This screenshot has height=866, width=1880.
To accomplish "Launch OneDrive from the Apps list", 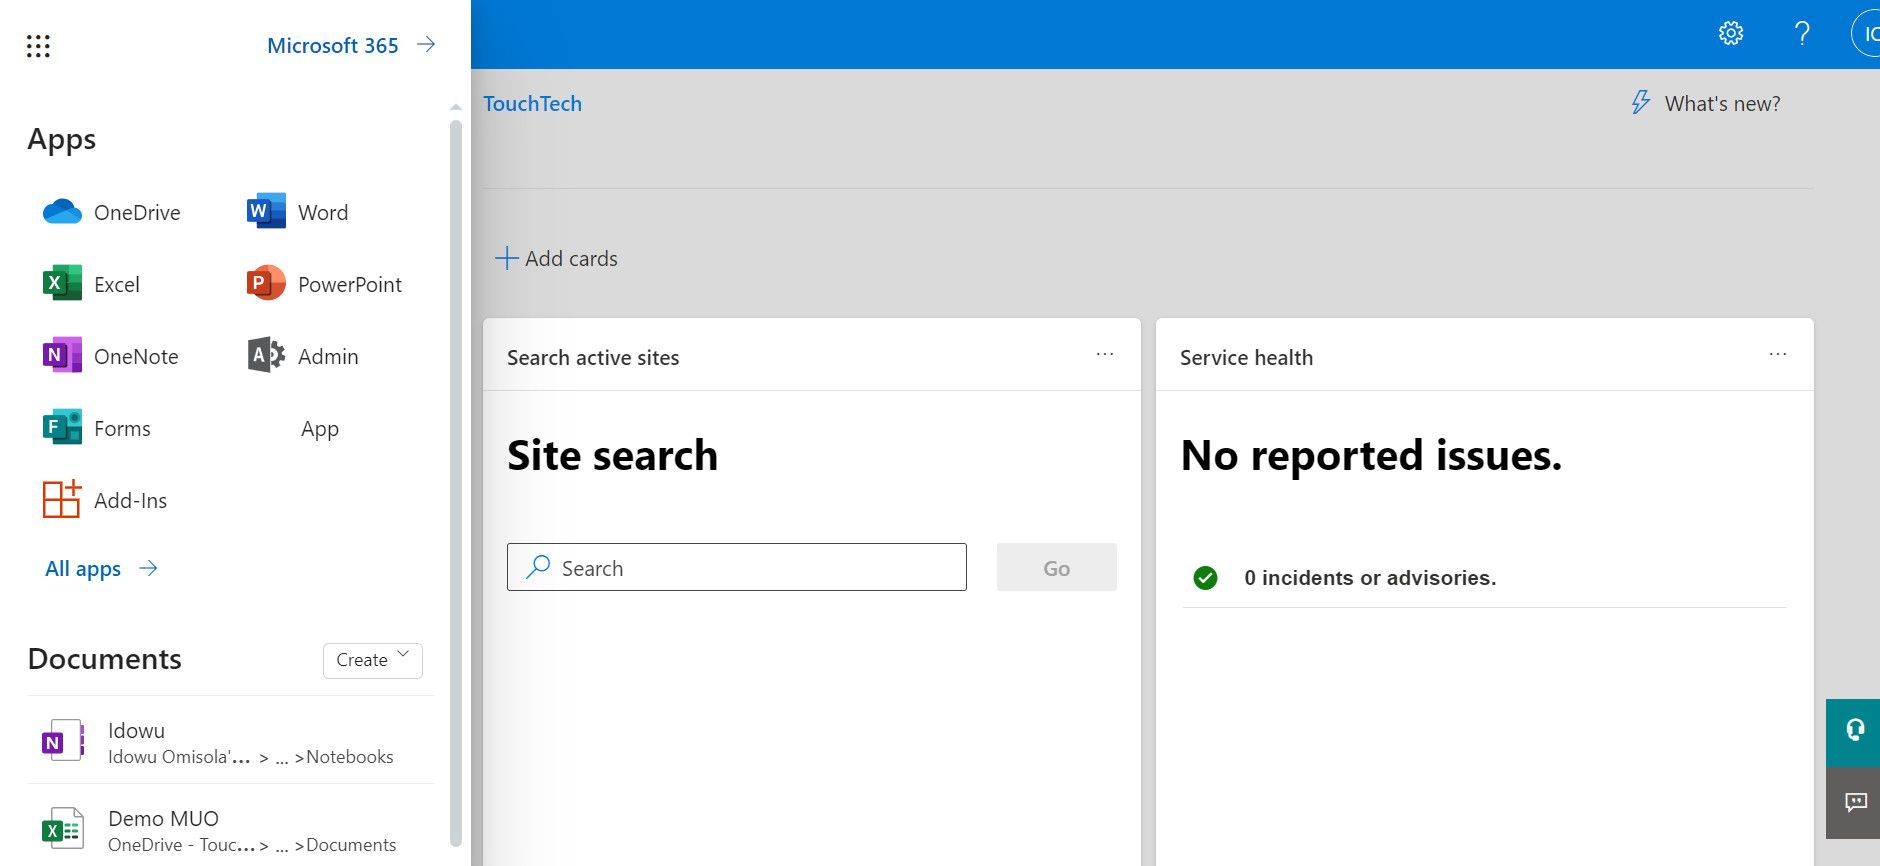I will click(112, 213).
